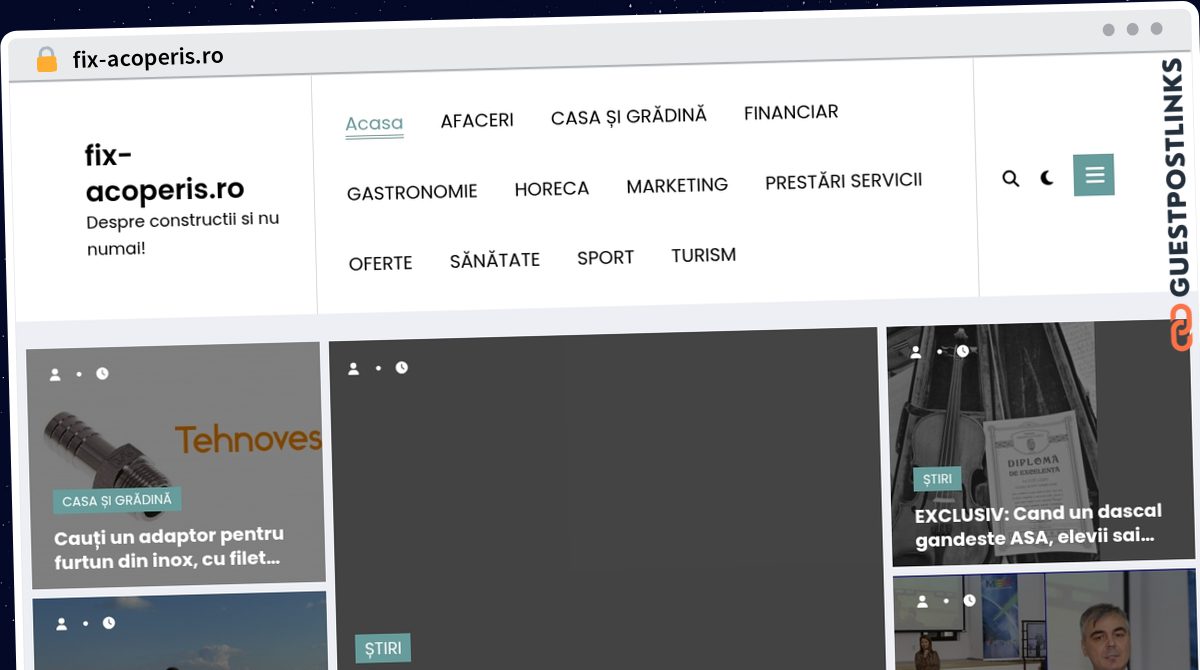Click the fix-acoperis.ro address bar text
The image size is (1200, 670).
148,58
